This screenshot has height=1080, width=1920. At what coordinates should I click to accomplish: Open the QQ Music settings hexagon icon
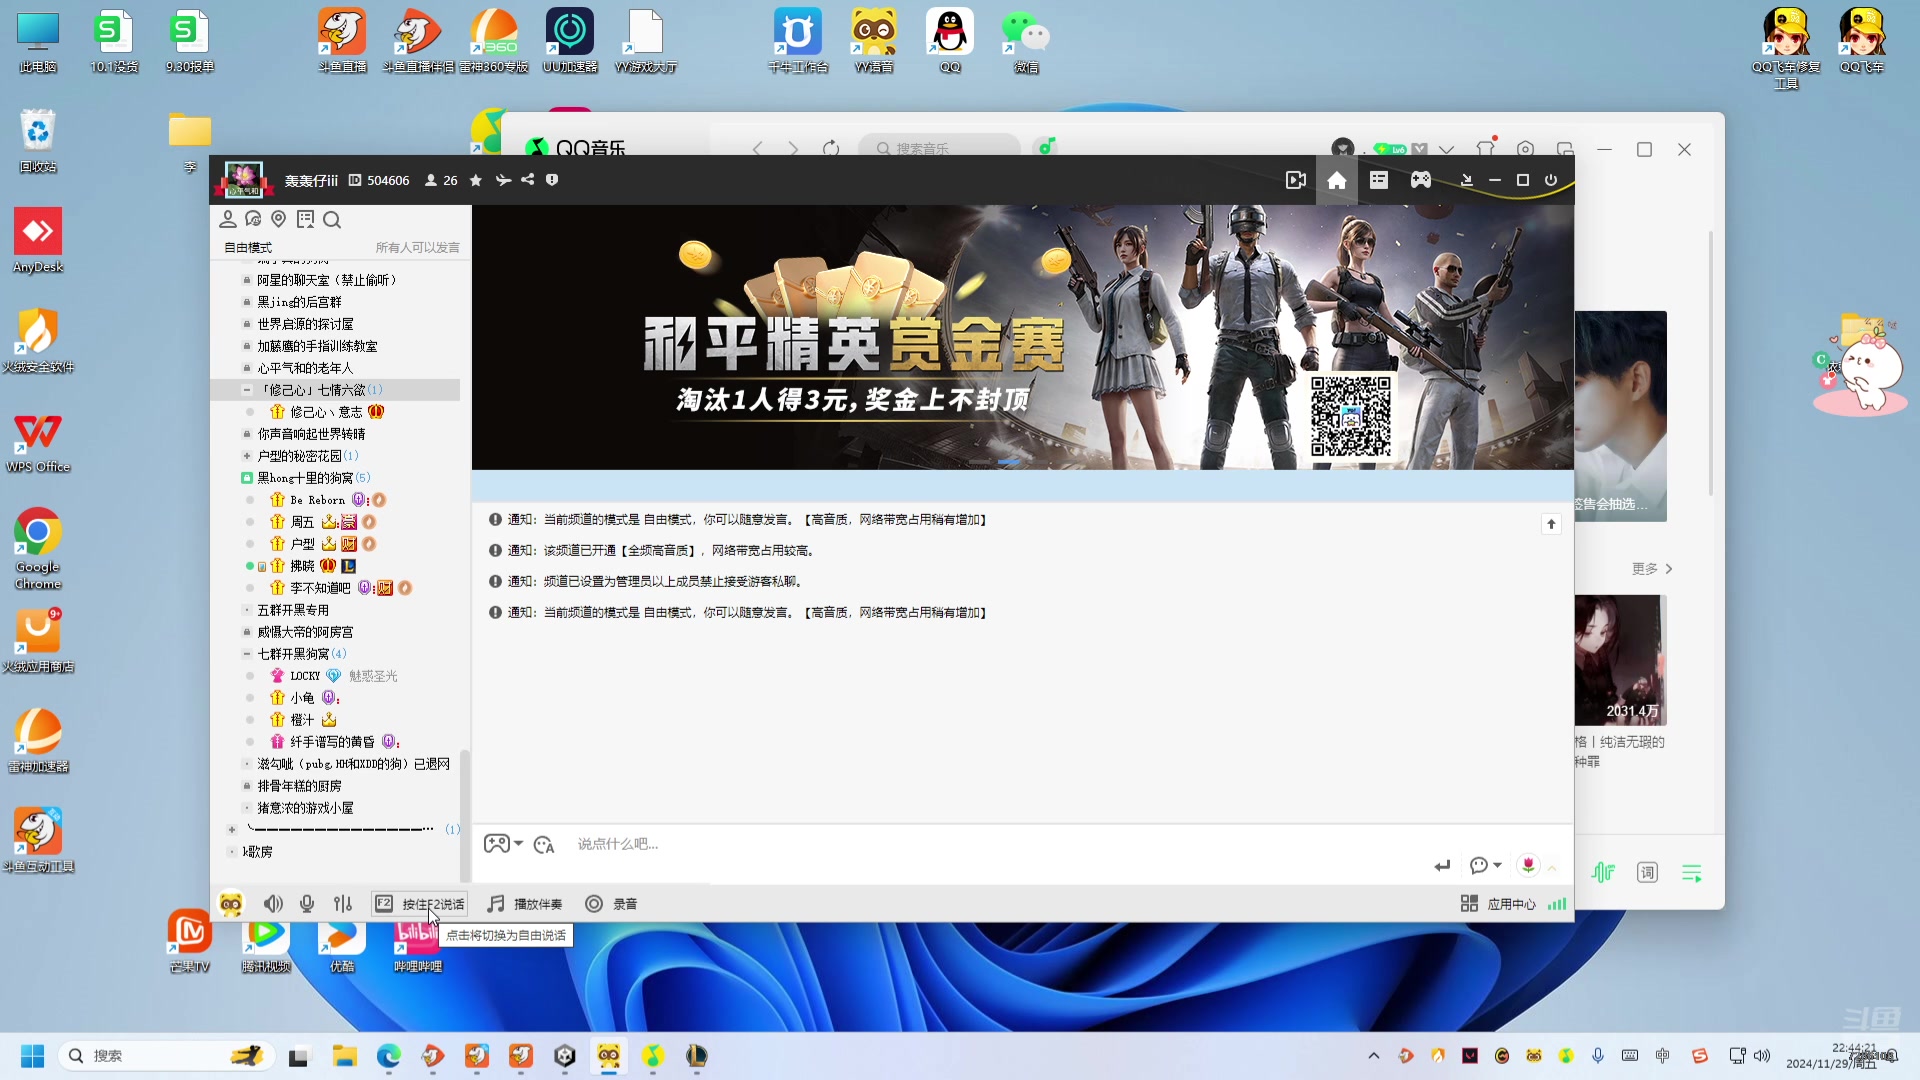click(x=1525, y=149)
